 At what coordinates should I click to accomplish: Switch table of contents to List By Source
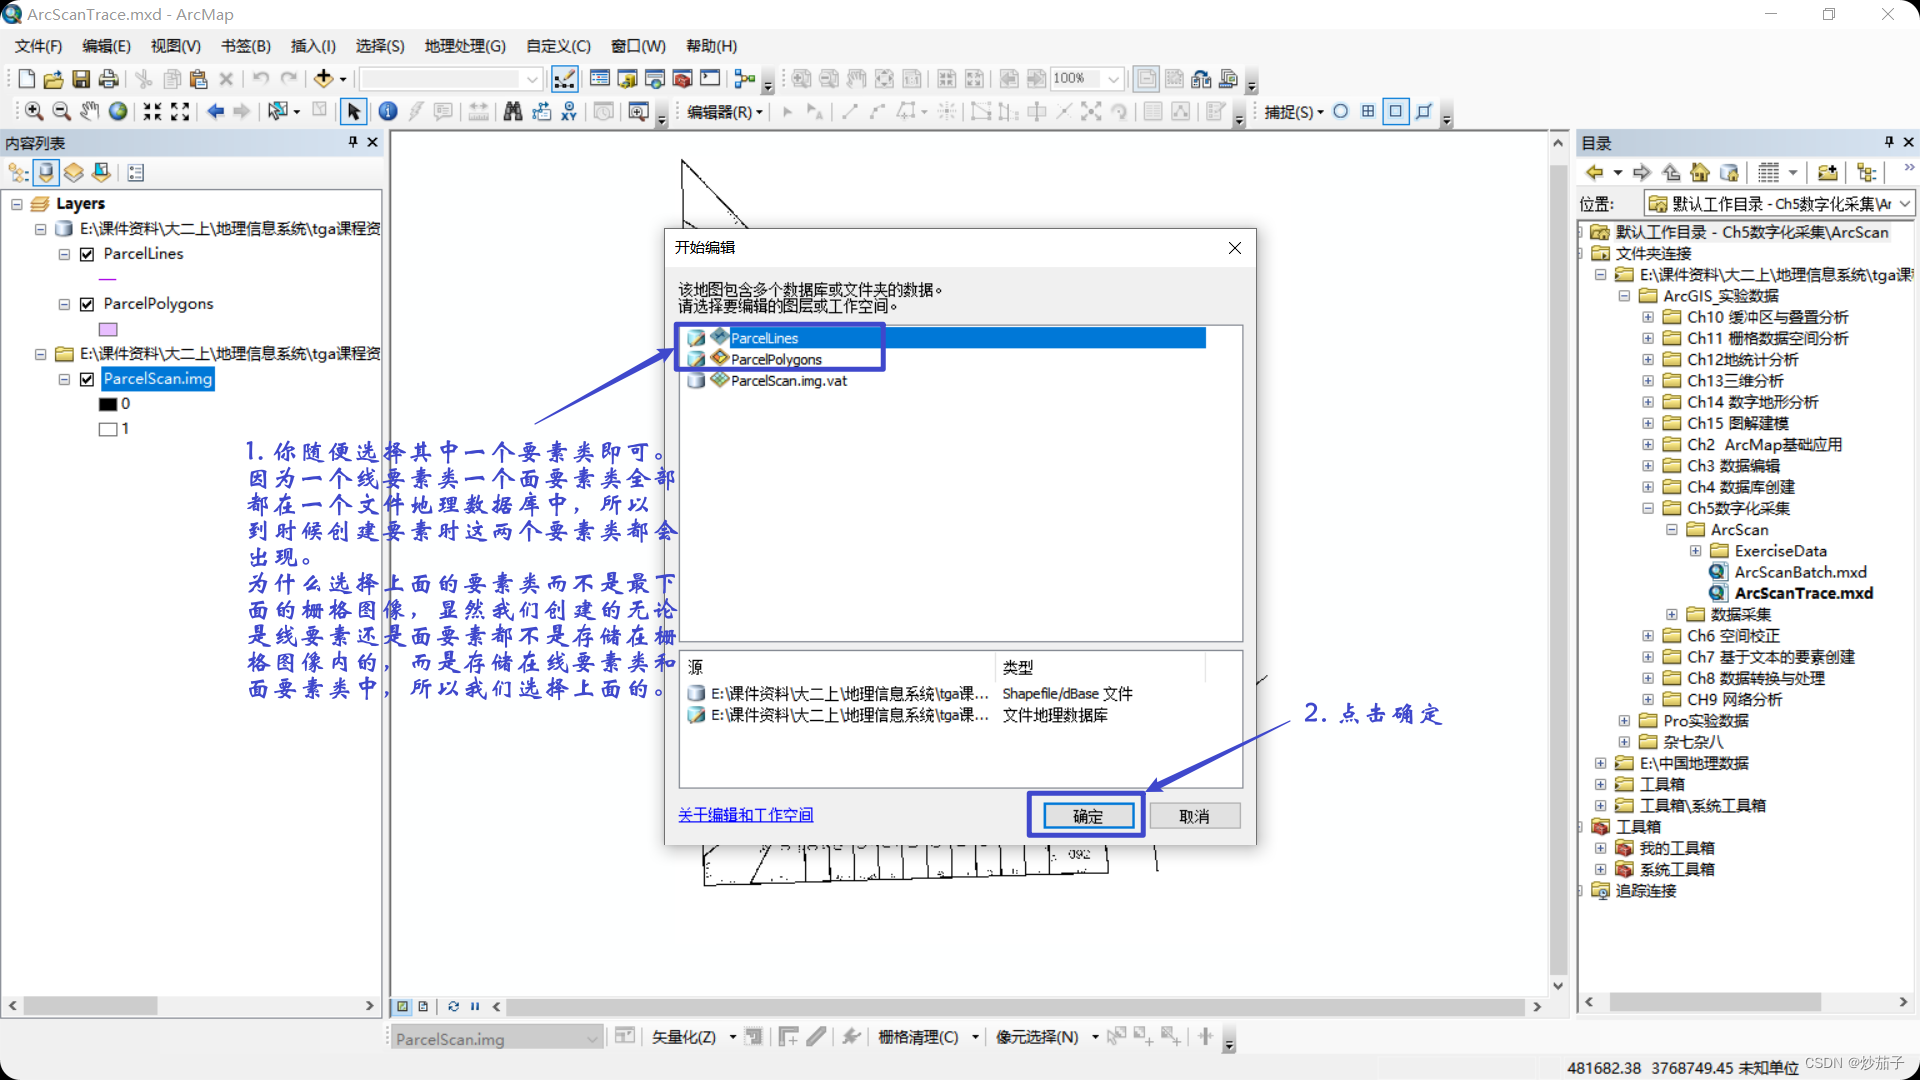coord(46,172)
